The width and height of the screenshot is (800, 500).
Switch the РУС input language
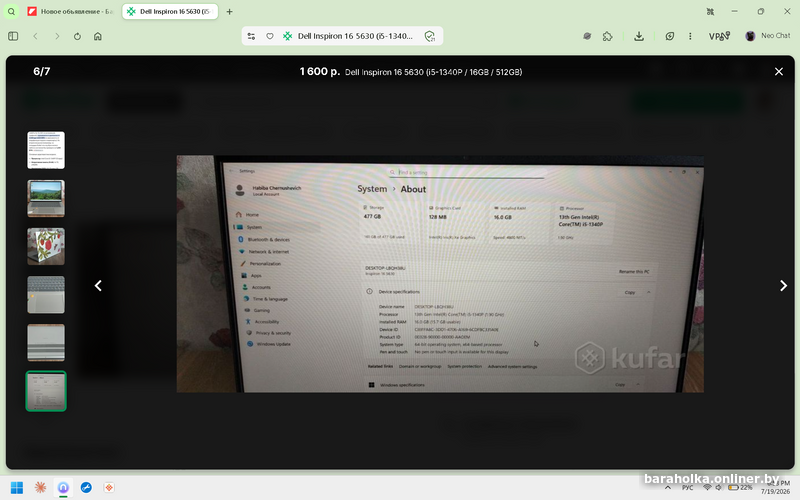(687, 488)
